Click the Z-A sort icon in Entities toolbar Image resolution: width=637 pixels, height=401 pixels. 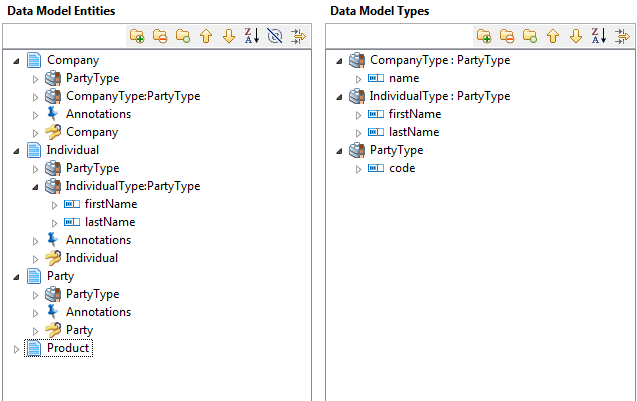(x=252, y=36)
